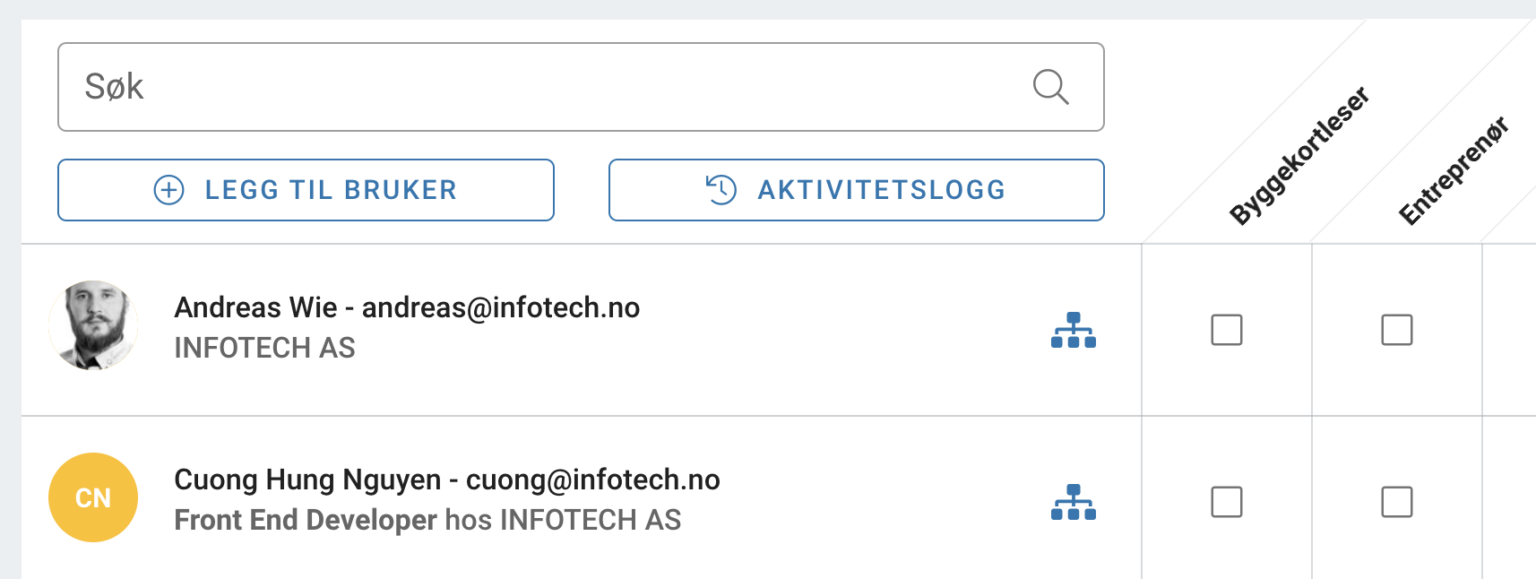
Task: Click the LEGG TIL BRUKER button
Action: [x=306, y=189]
